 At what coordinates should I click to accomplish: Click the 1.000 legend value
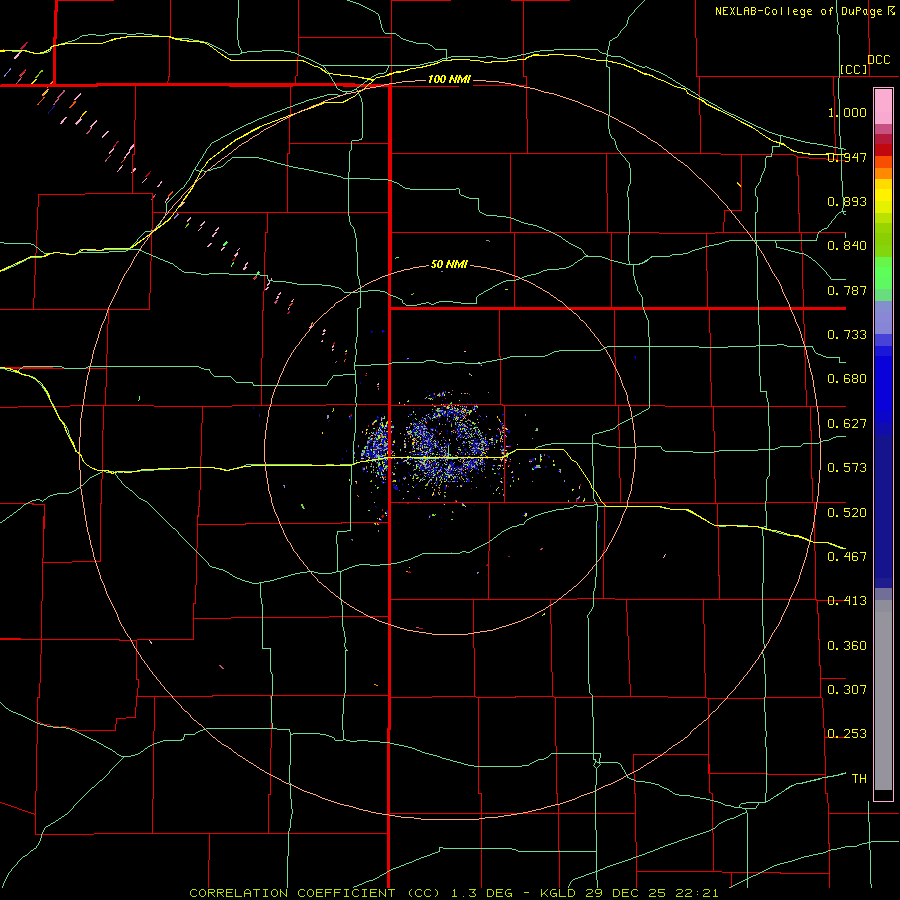tap(847, 112)
